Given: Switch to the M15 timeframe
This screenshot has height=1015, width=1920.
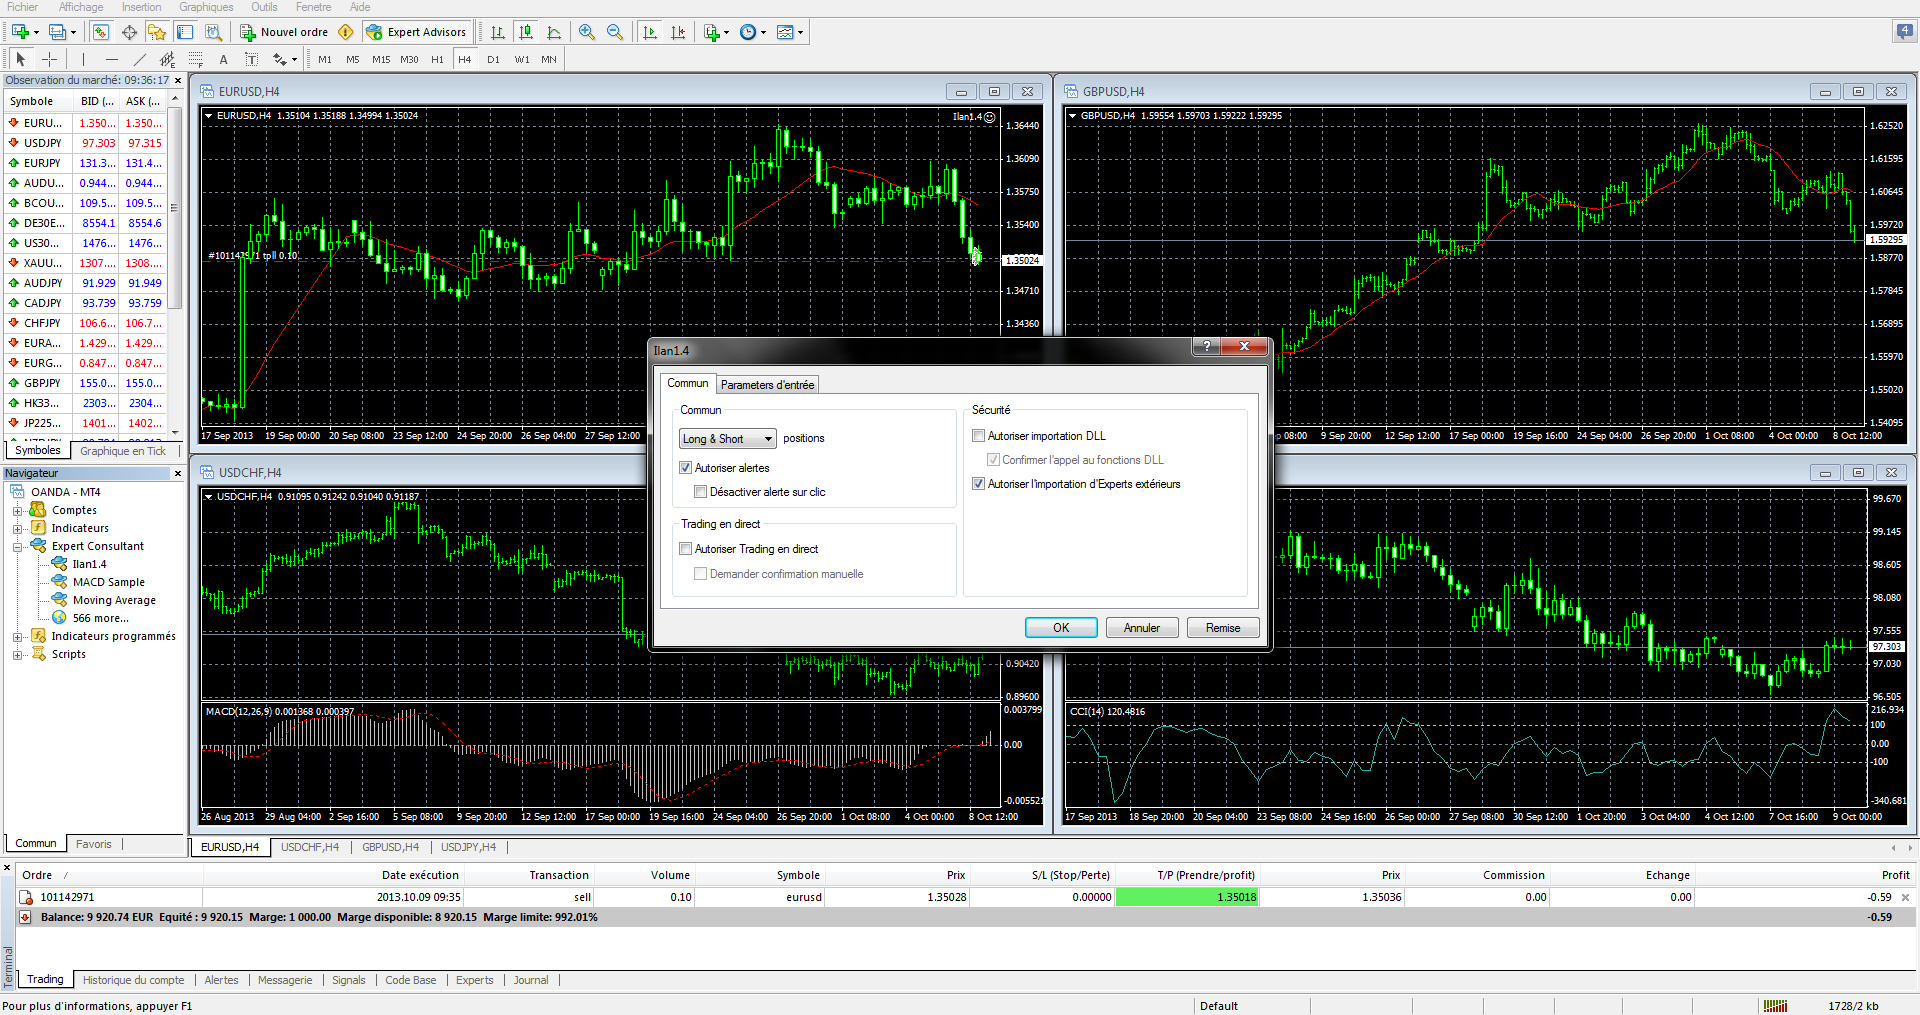Looking at the screenshot, I should (x=381, y=59).
